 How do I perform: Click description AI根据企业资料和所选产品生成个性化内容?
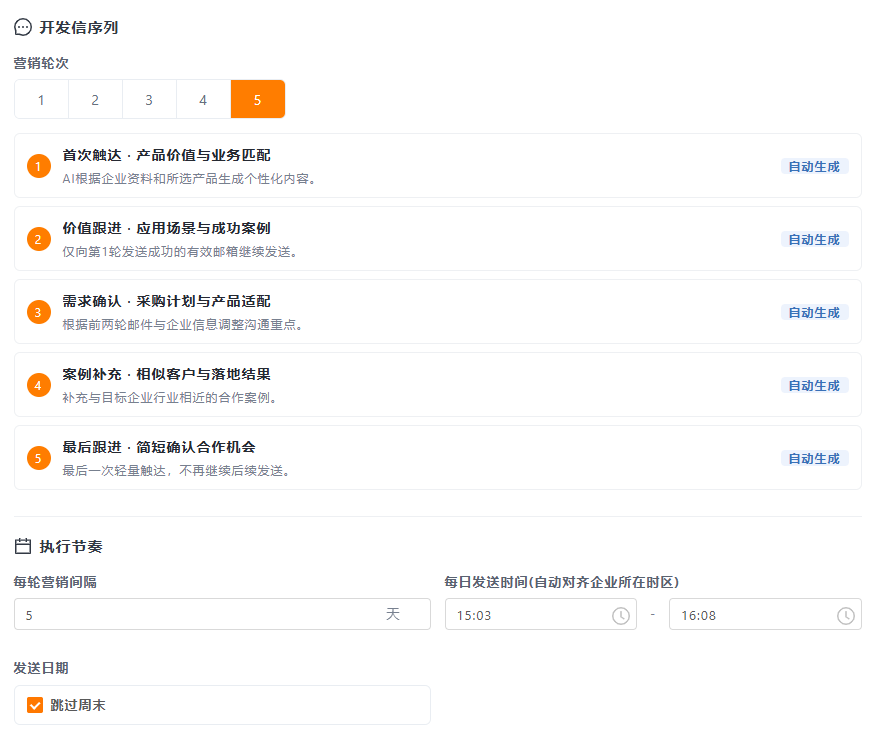pos(189,178)
